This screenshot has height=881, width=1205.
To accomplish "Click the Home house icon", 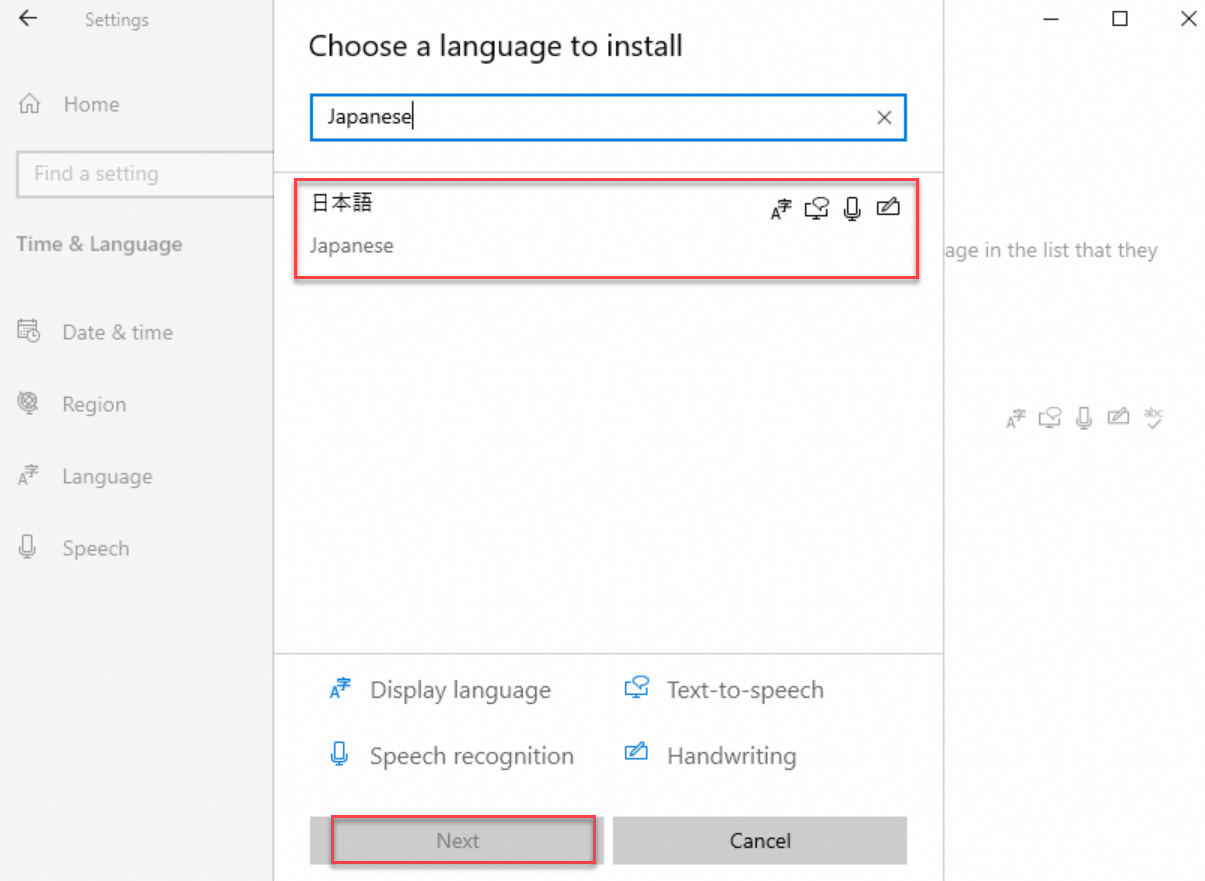I will (x=30, y=104).
